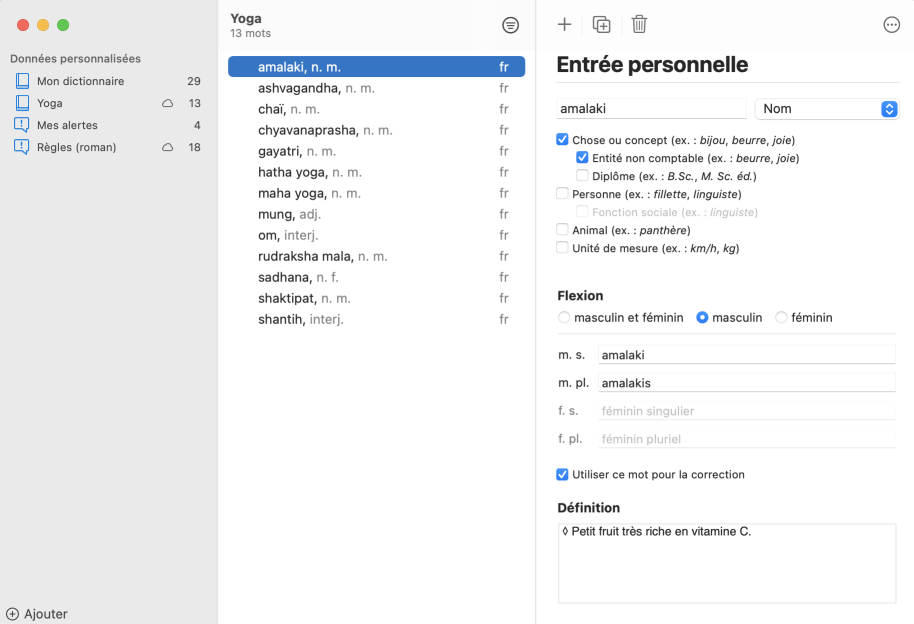Image resolution: width=914 pixels, height=624 pixels.
Task: Click the trash icon to delete entry
Action: point(639,25)
